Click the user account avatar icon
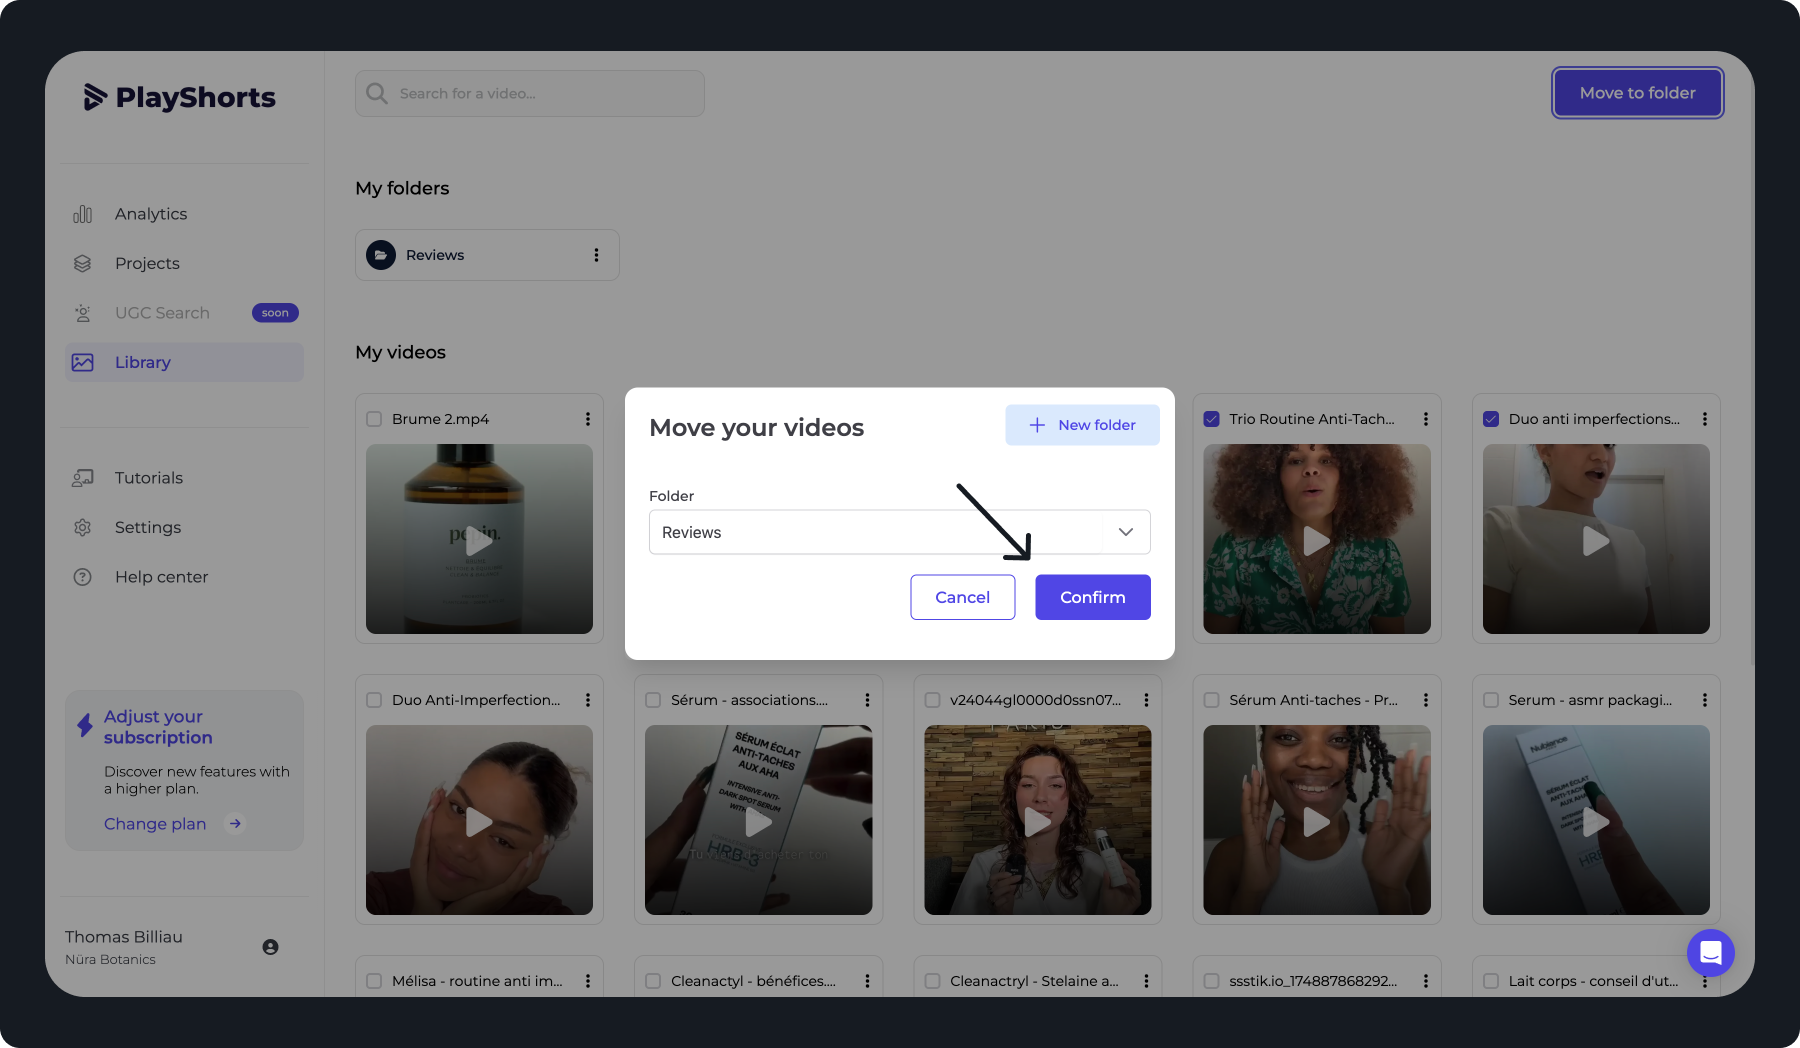The image size is (1800, 1048). click(x=270, y=947)
